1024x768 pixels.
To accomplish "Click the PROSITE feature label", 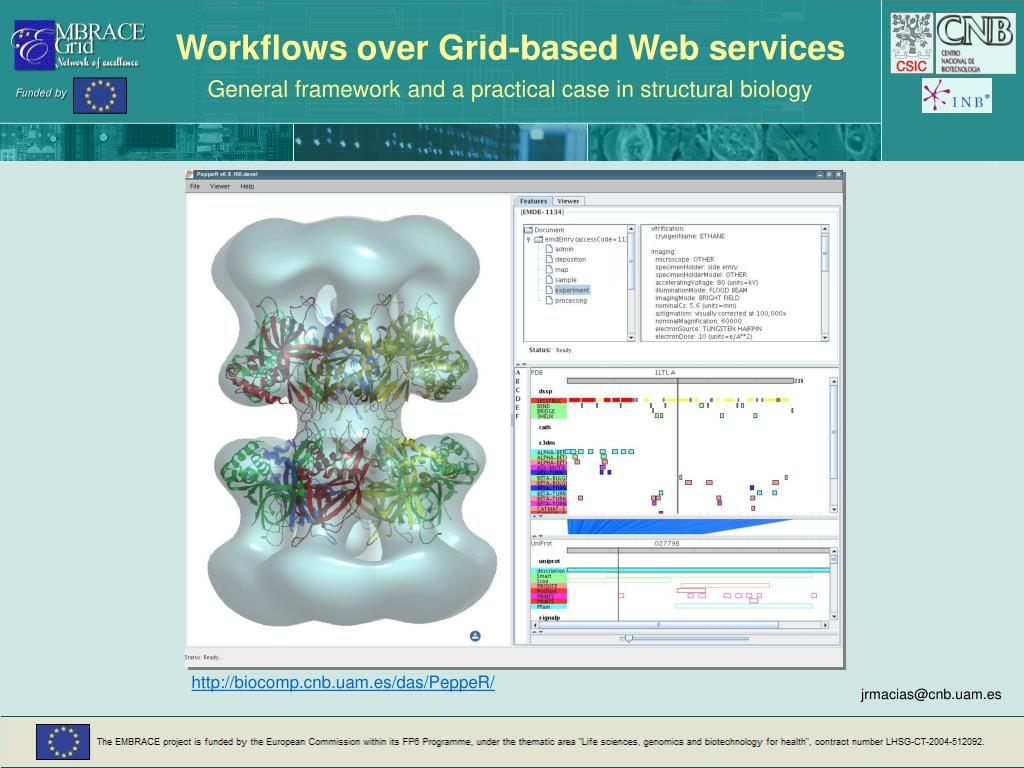I will click(549, 586).
